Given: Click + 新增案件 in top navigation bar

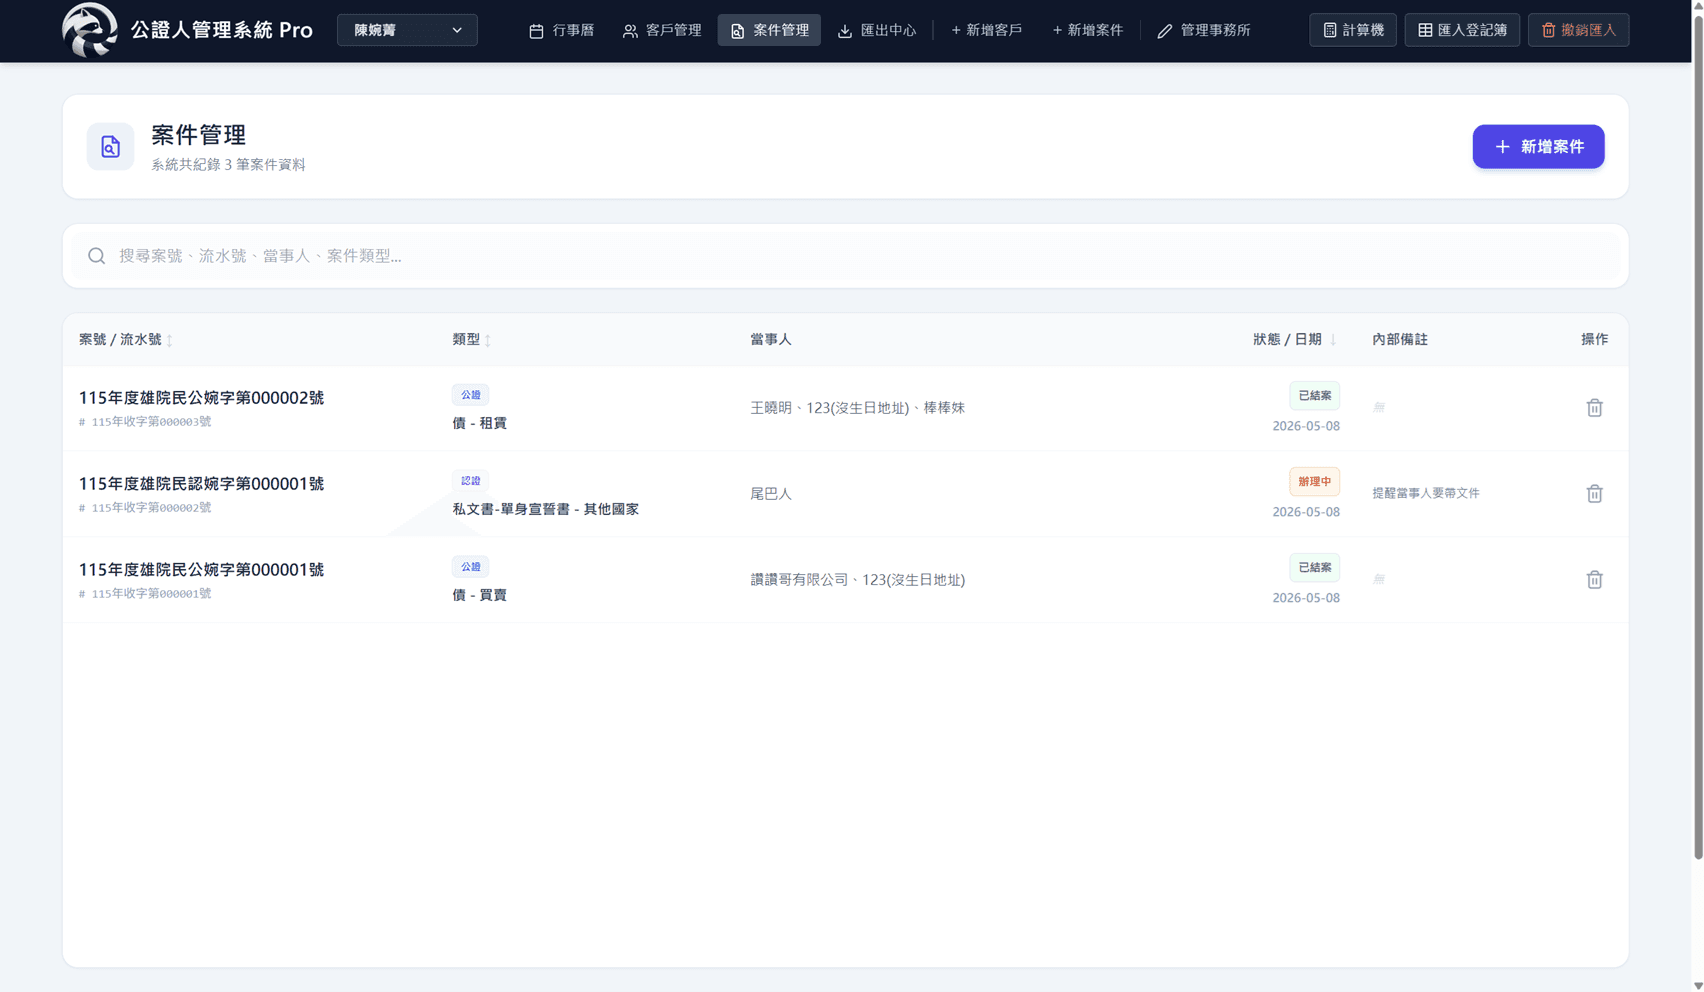Looking at the screenshot, I should pyautogui.click(x=1087, y=30).
